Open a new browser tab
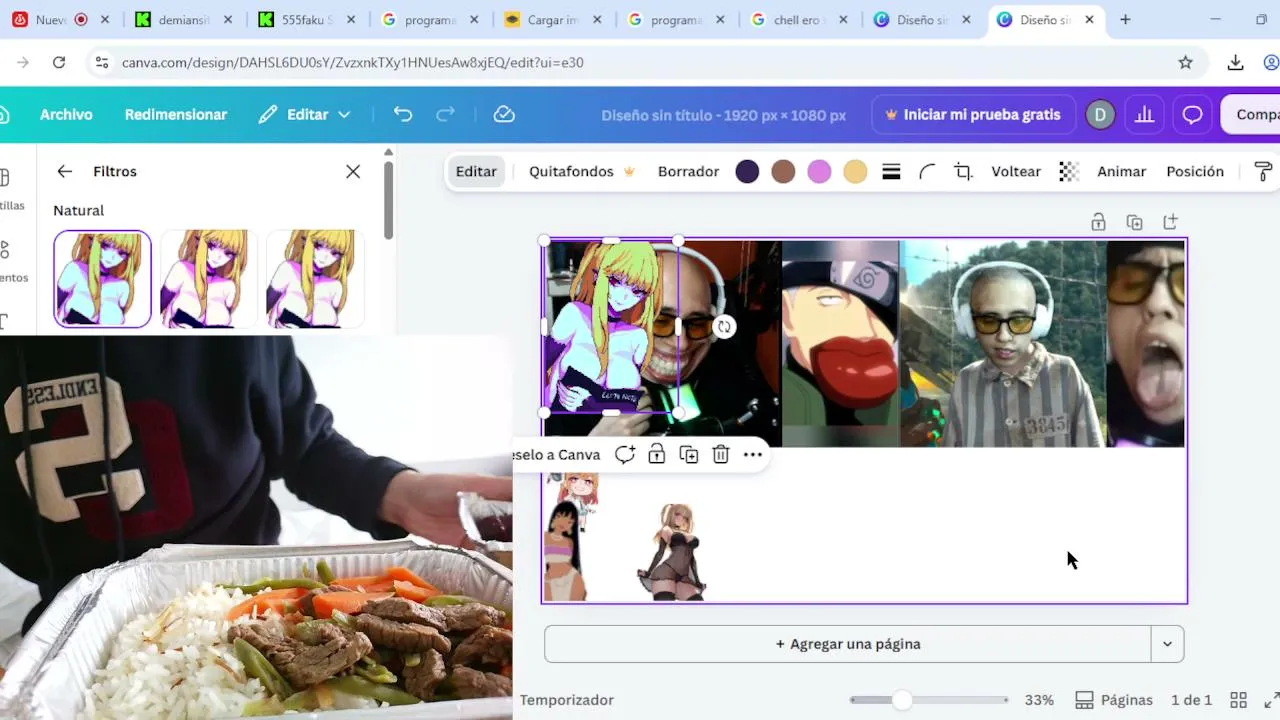This screenshot has height=720, width=1280. tap(1125, 19)
